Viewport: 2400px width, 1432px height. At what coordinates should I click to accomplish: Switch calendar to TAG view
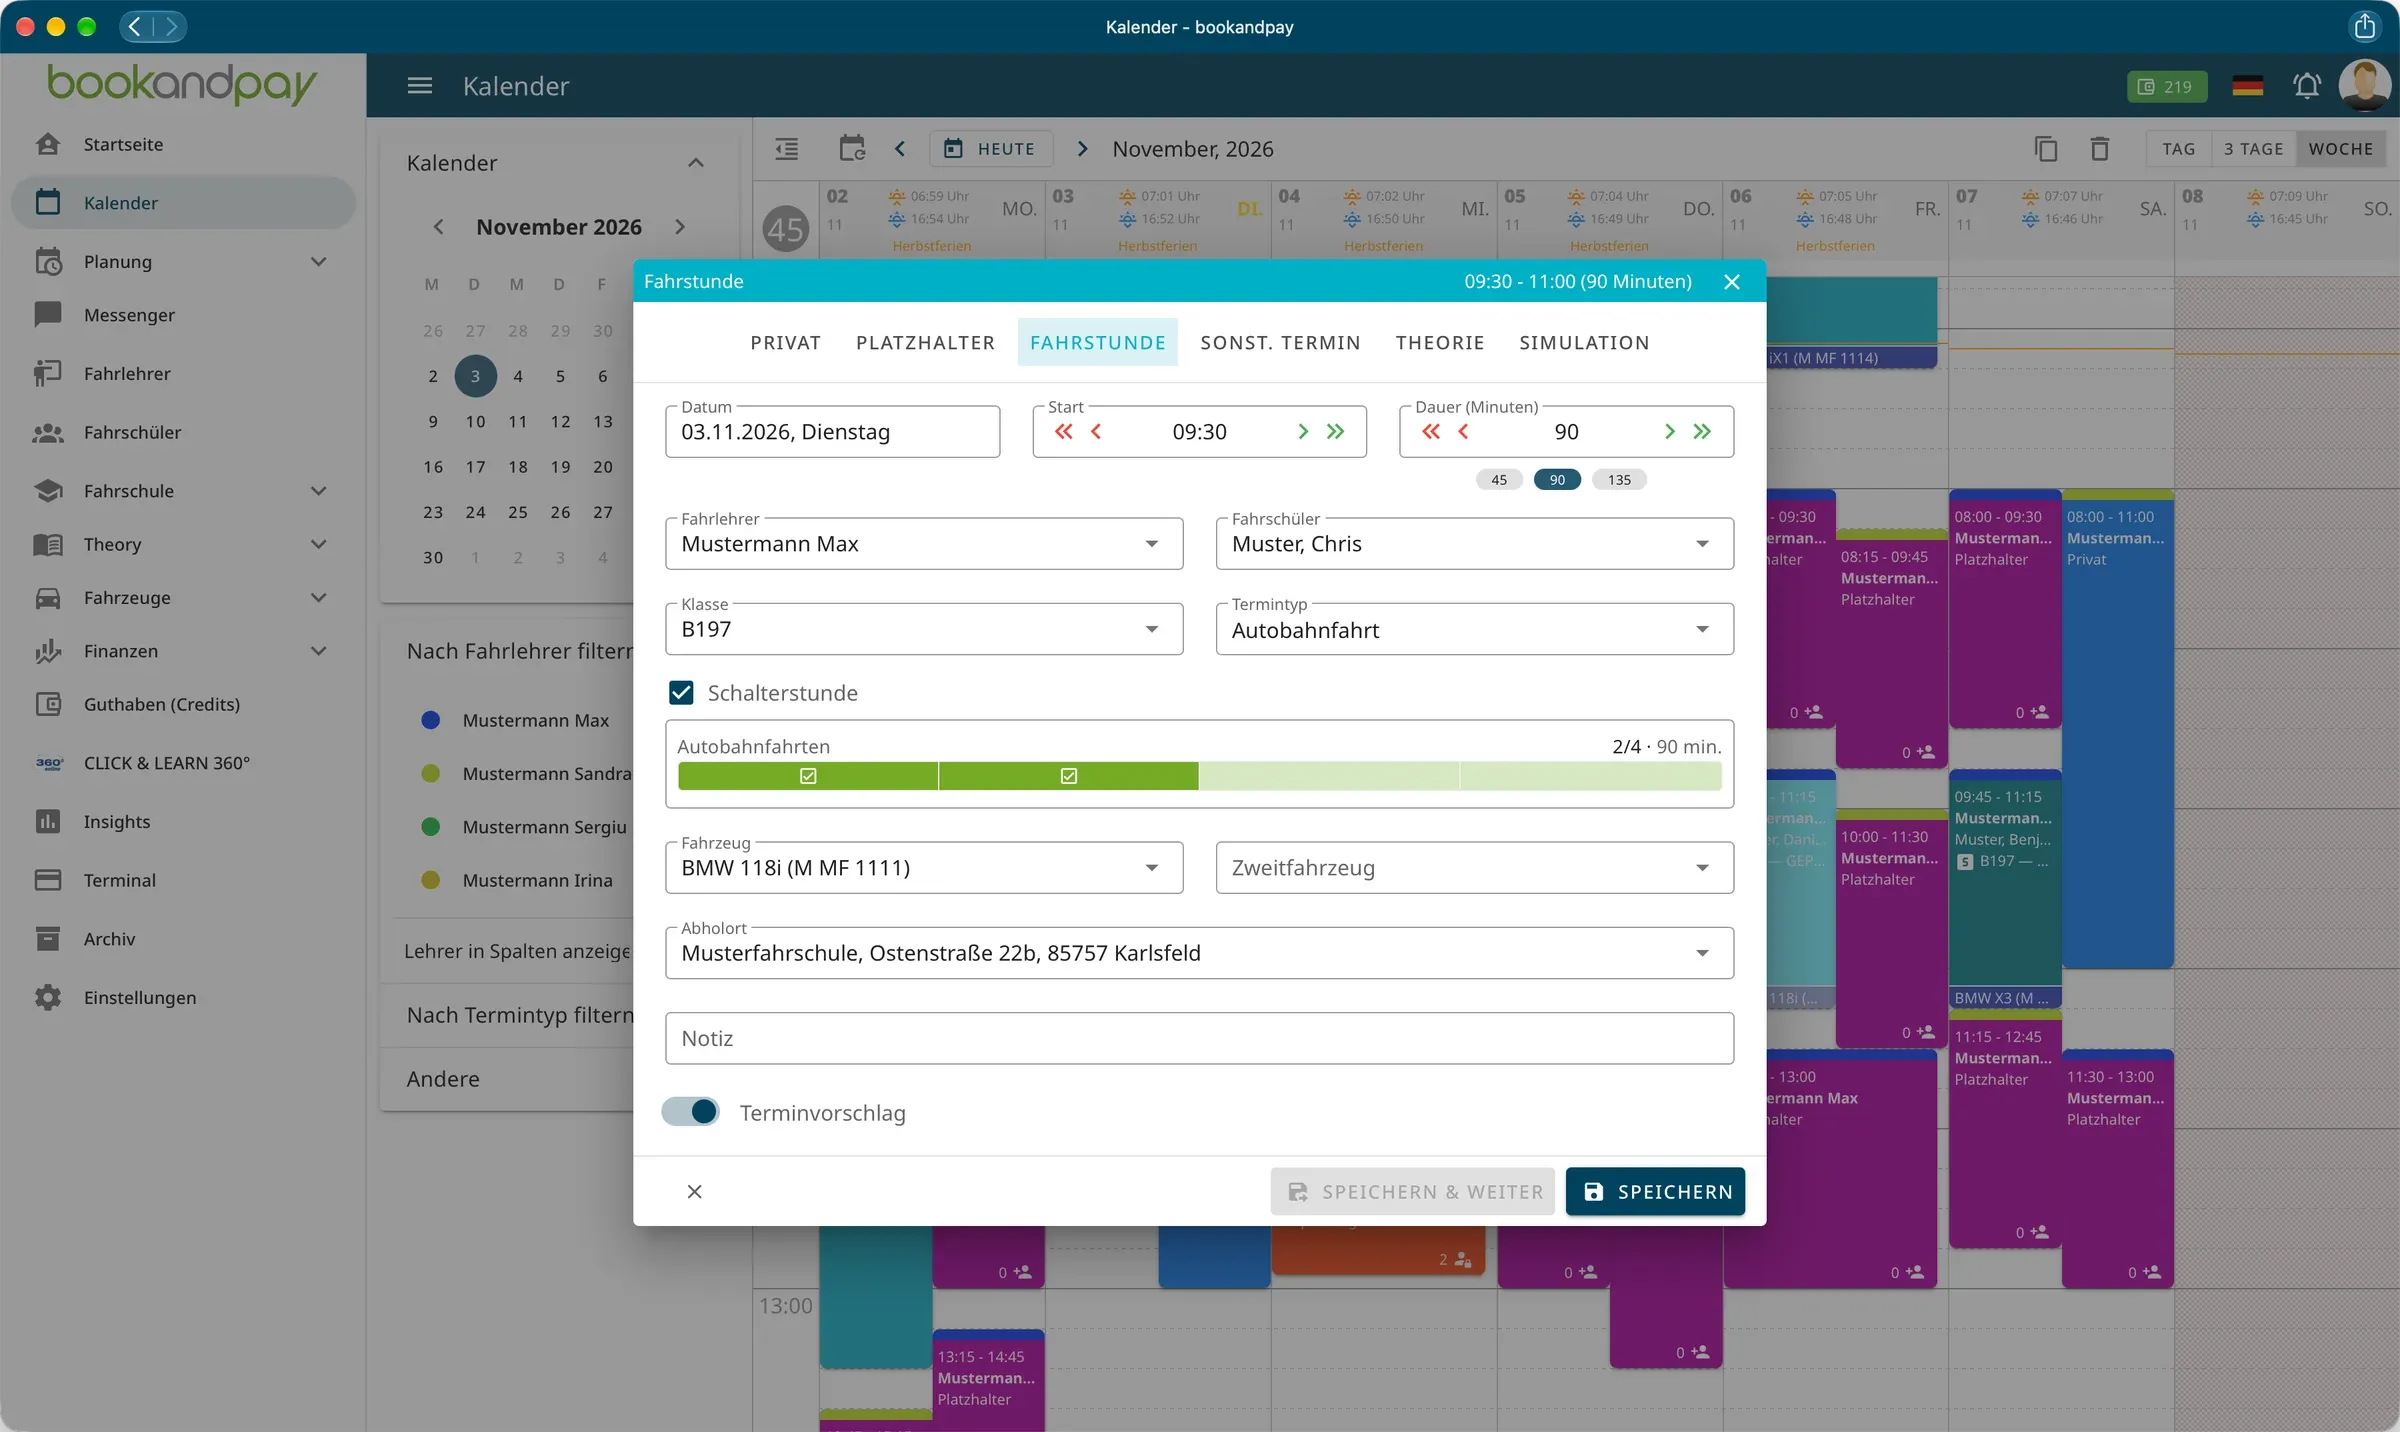coord(2178,149)
